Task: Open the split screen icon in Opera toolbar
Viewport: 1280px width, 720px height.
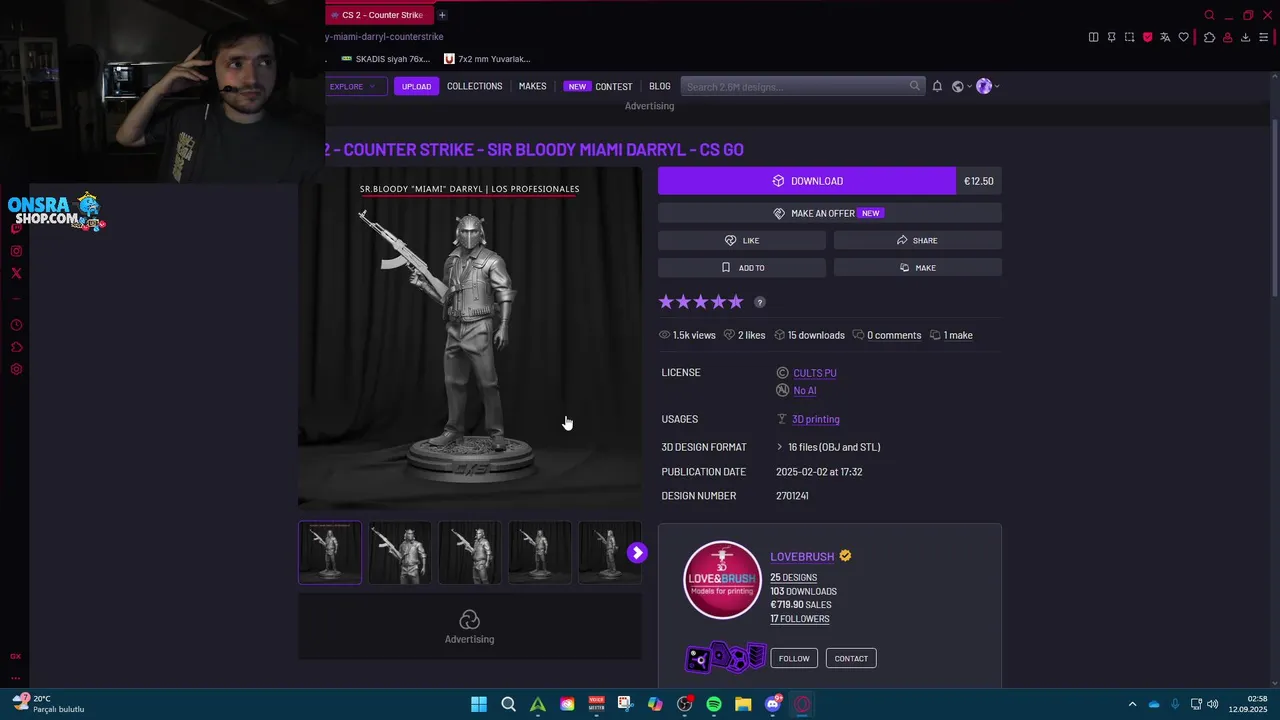Action: tap(1093, 37)
